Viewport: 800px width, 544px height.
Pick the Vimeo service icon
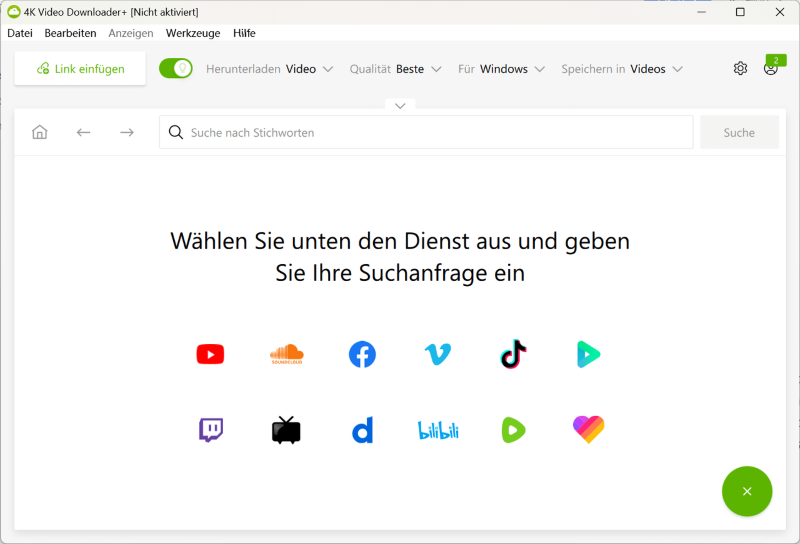(x=438, y=354)
